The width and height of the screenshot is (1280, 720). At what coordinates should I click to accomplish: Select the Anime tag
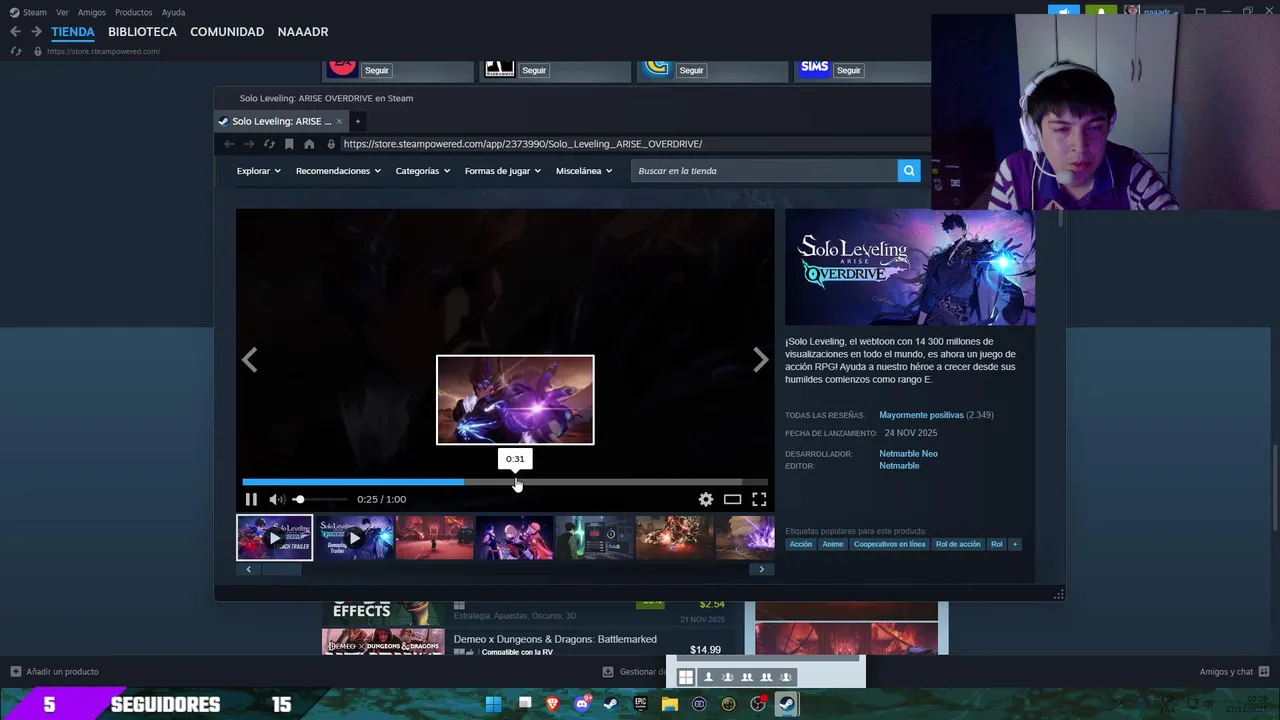coord(833,544)
